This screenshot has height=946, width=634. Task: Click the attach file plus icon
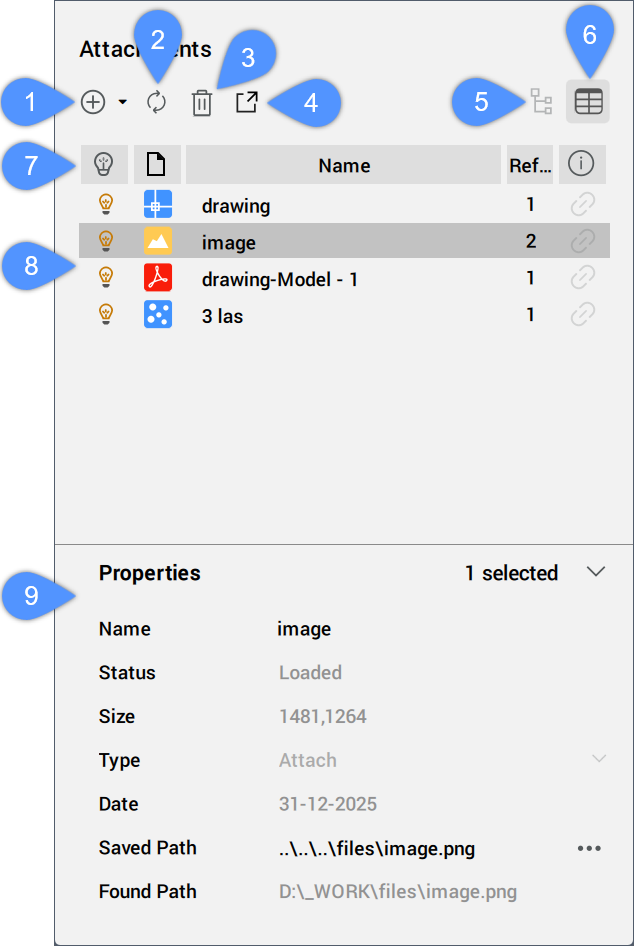click(x=93, y=102)
